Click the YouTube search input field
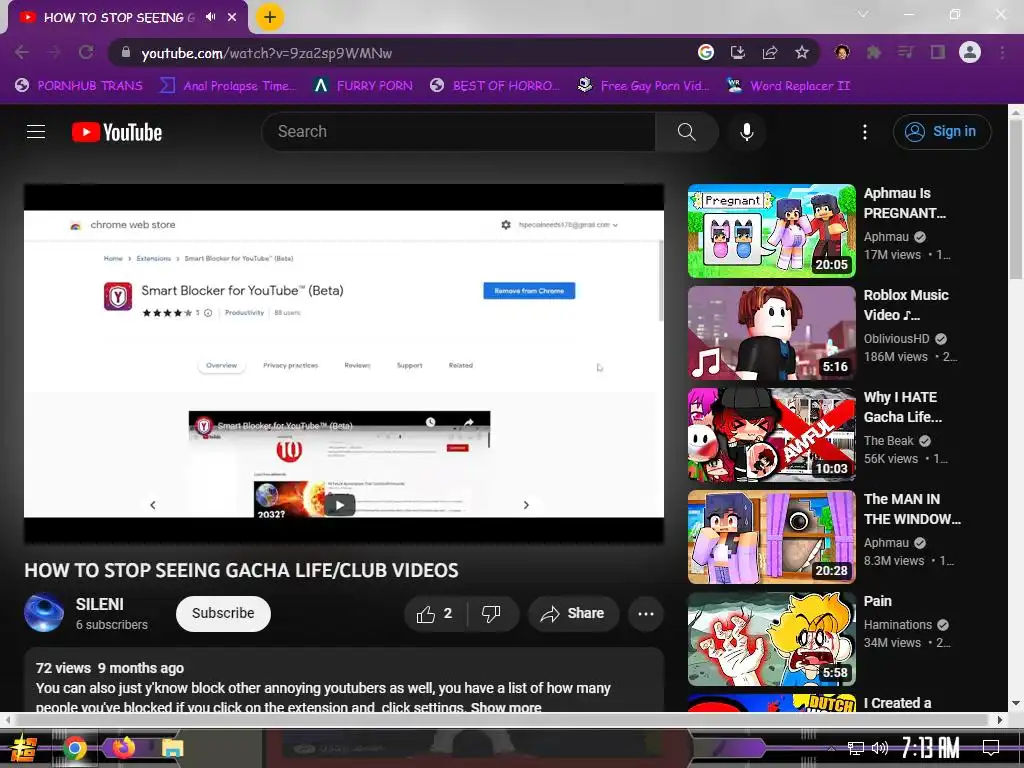The image size is (1024, 768). point(458,132)
